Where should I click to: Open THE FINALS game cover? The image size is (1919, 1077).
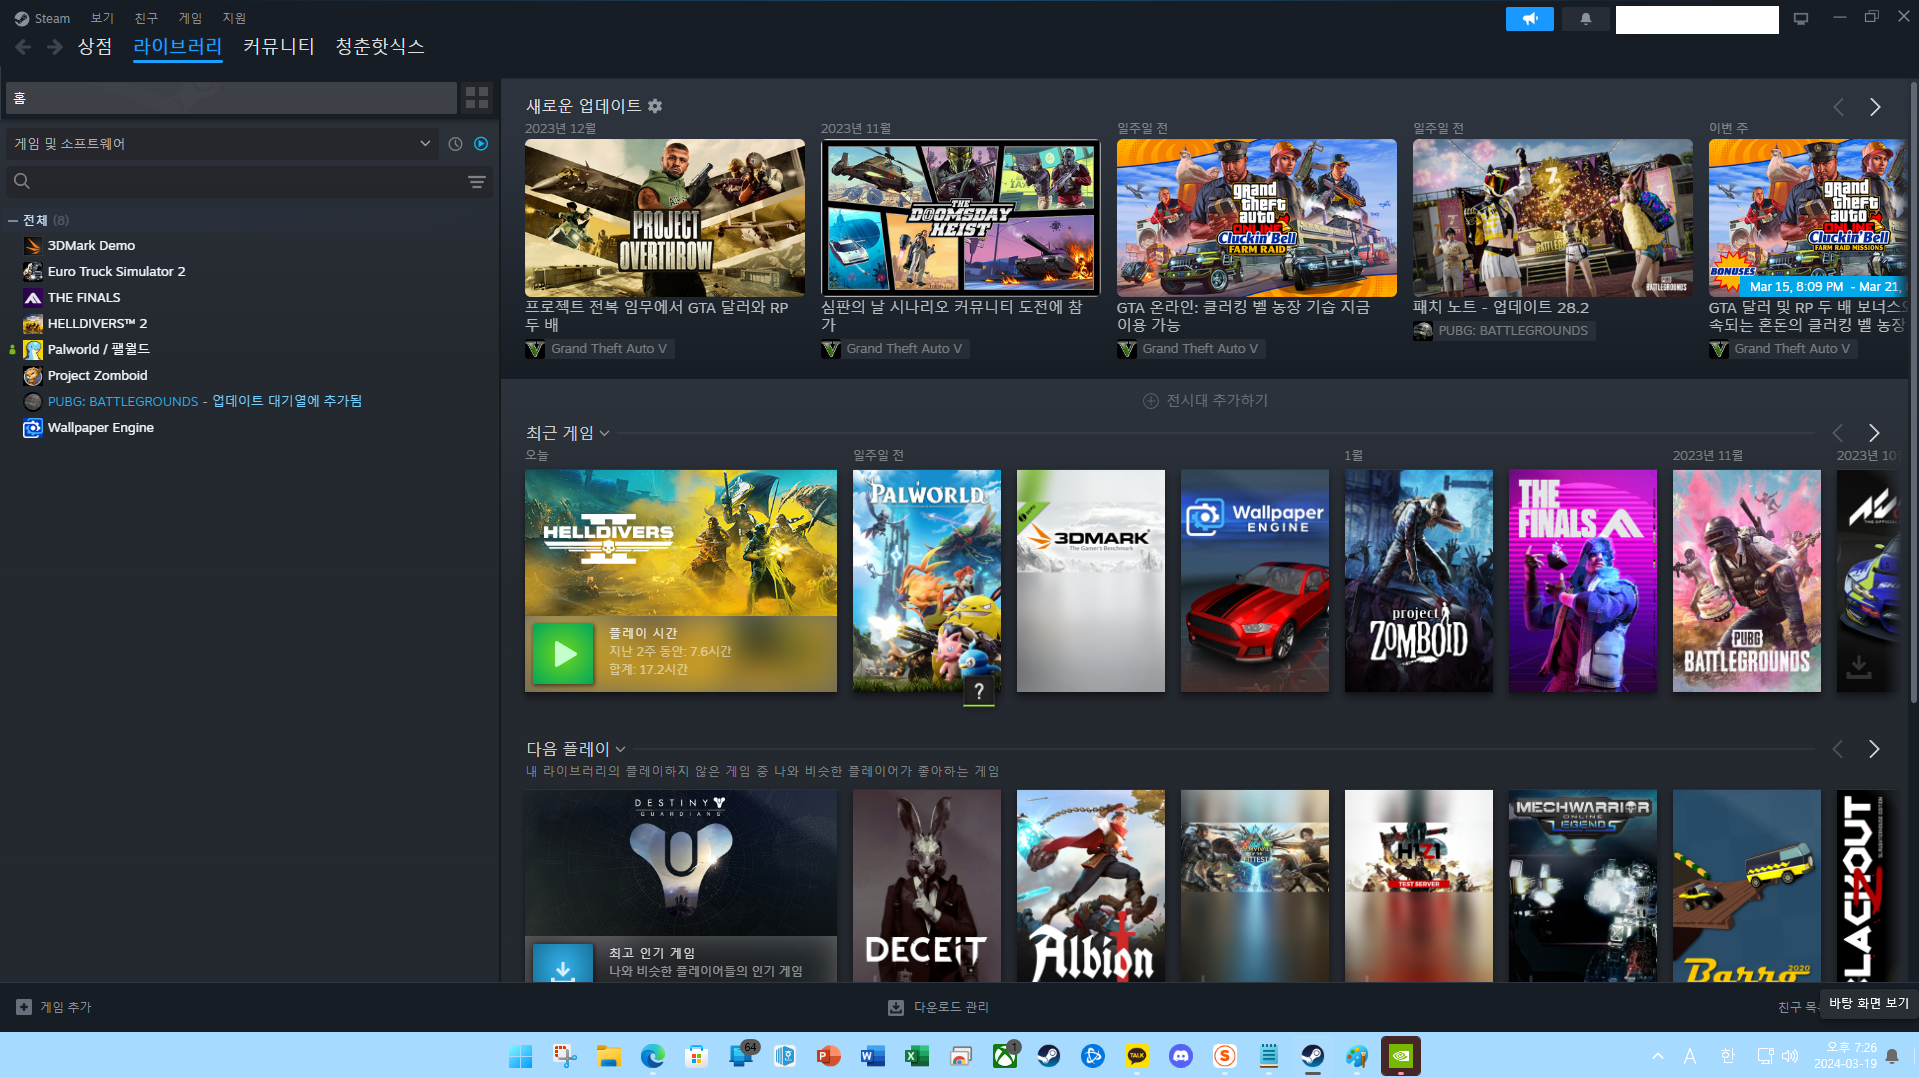(x=1582, y=581)
